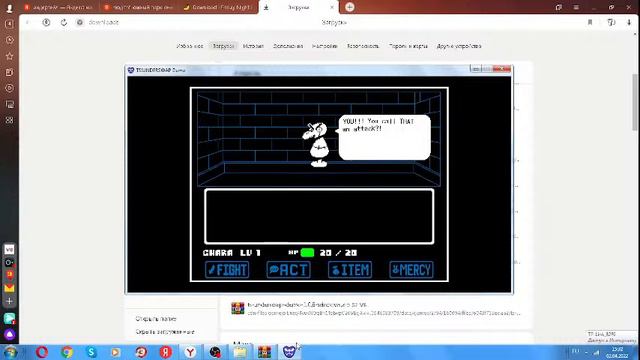Click the profile avatar icon in sidebar
Viewport: 640px width, 360px height.
click(9, 8)
